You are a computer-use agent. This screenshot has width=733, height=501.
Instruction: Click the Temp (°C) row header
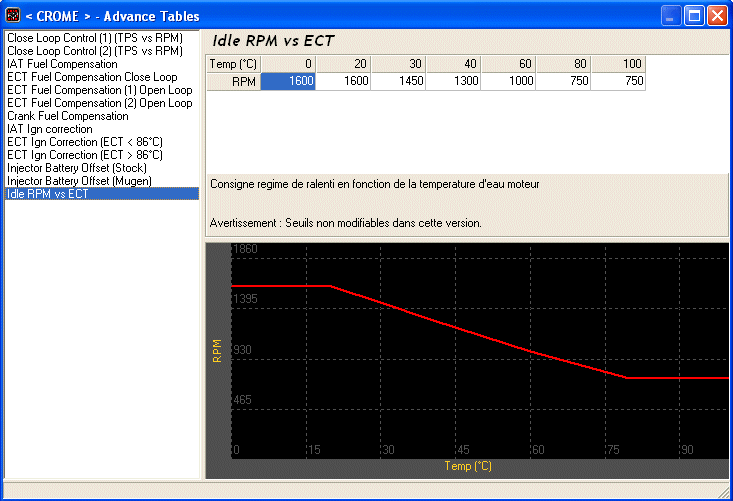coord(233,64)
